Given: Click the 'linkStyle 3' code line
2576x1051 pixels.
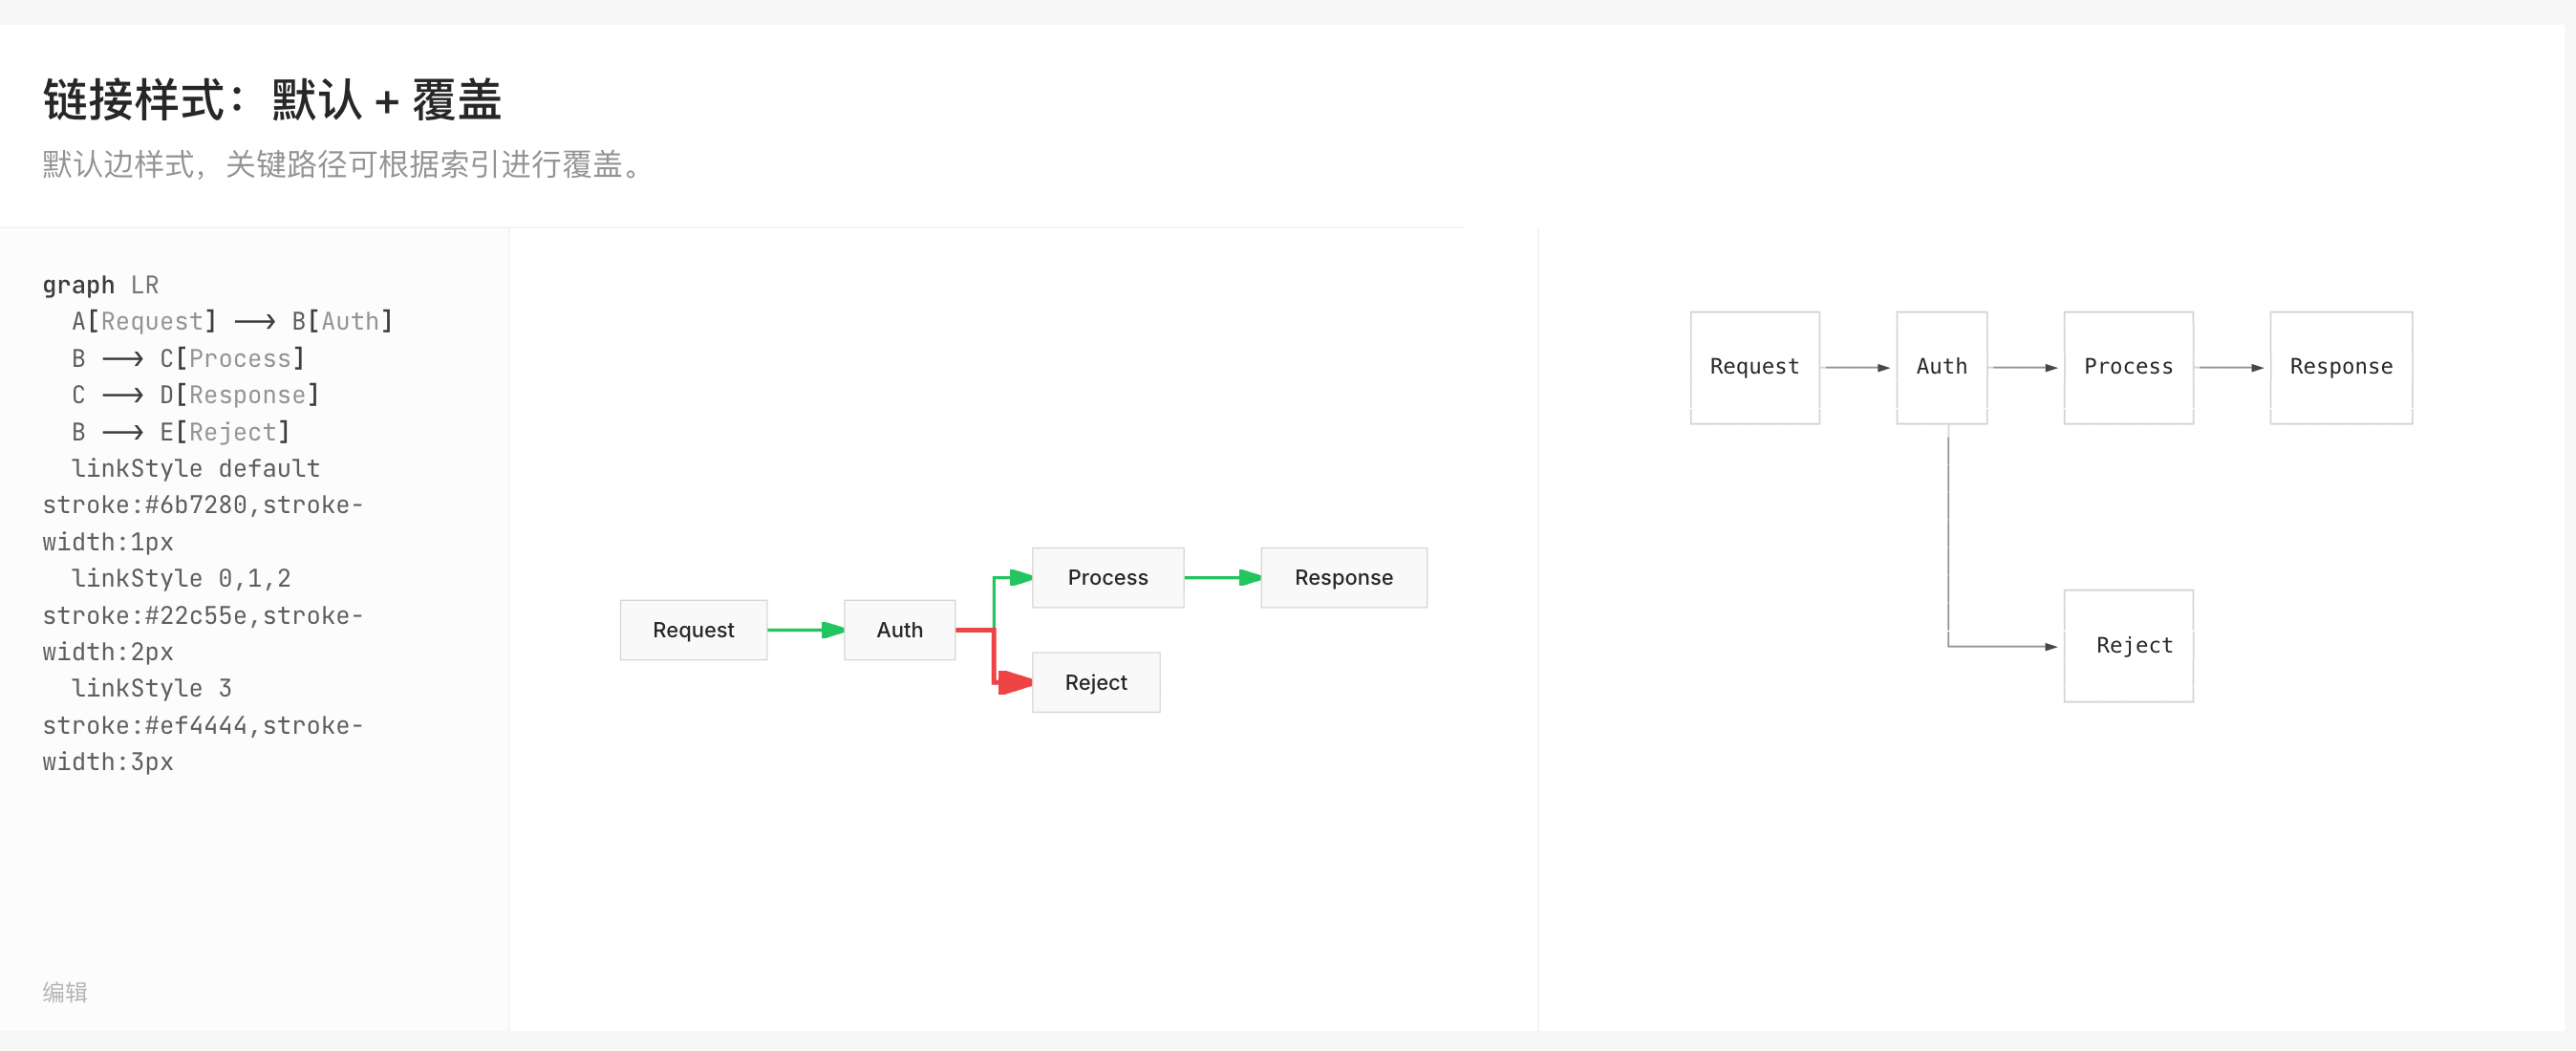Looking at the screenshot, I should coord(151,688).
